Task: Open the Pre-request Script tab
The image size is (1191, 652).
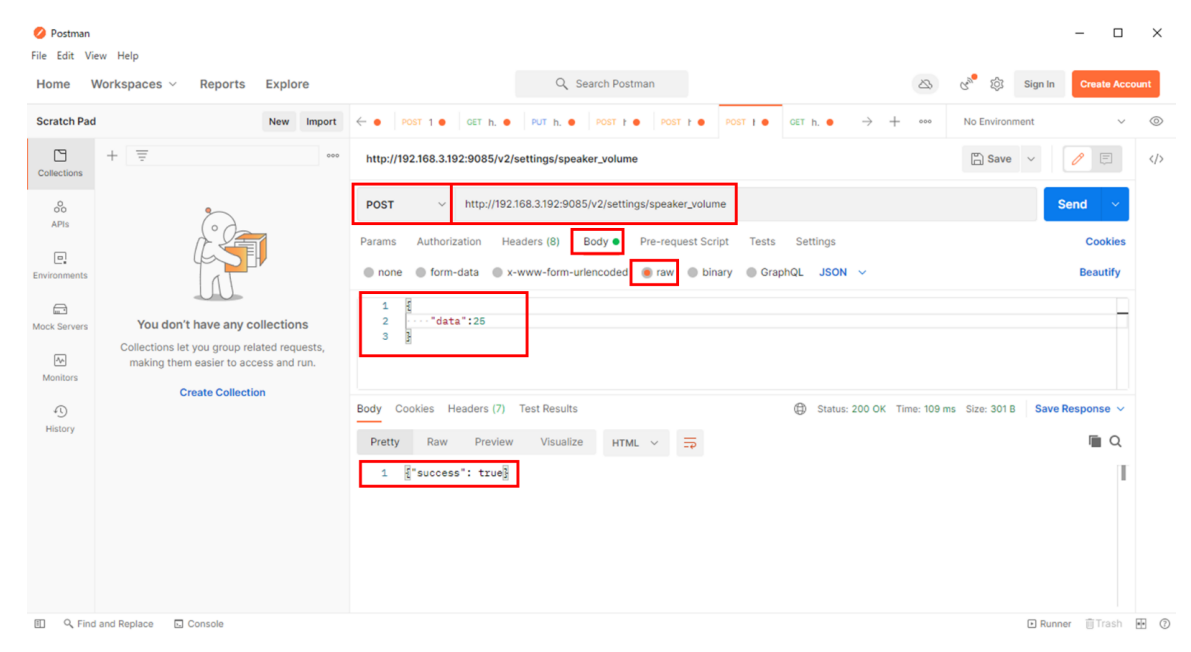Action: pyautogui.click(x=684, y=241)
